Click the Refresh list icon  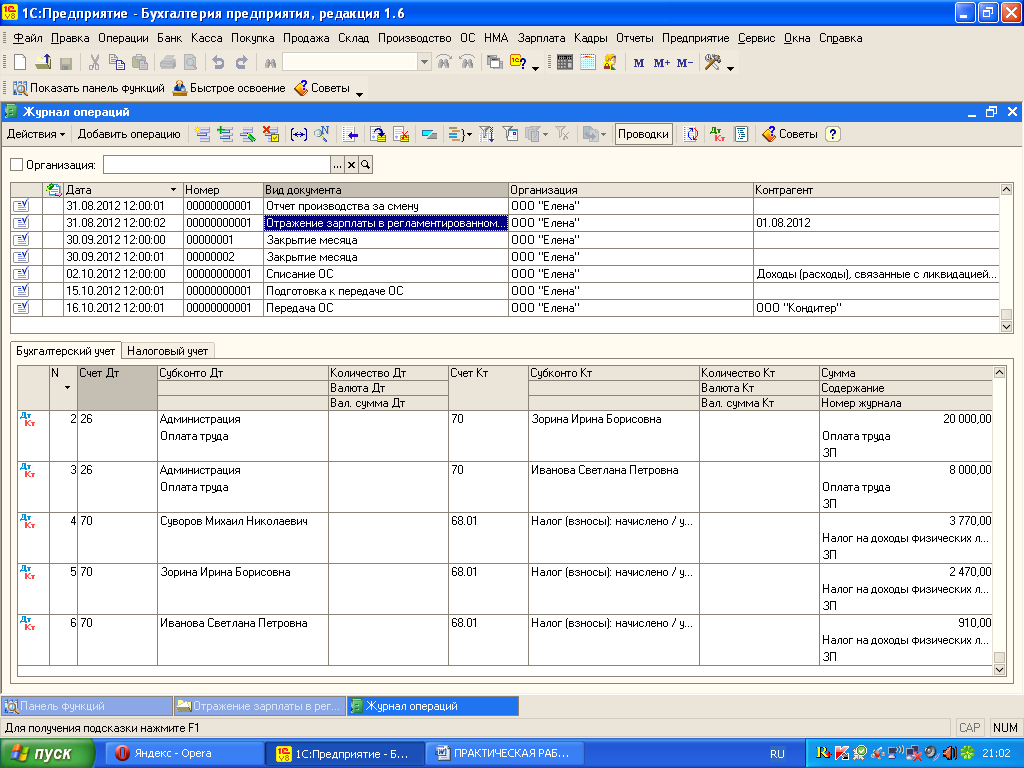(691, 135)
